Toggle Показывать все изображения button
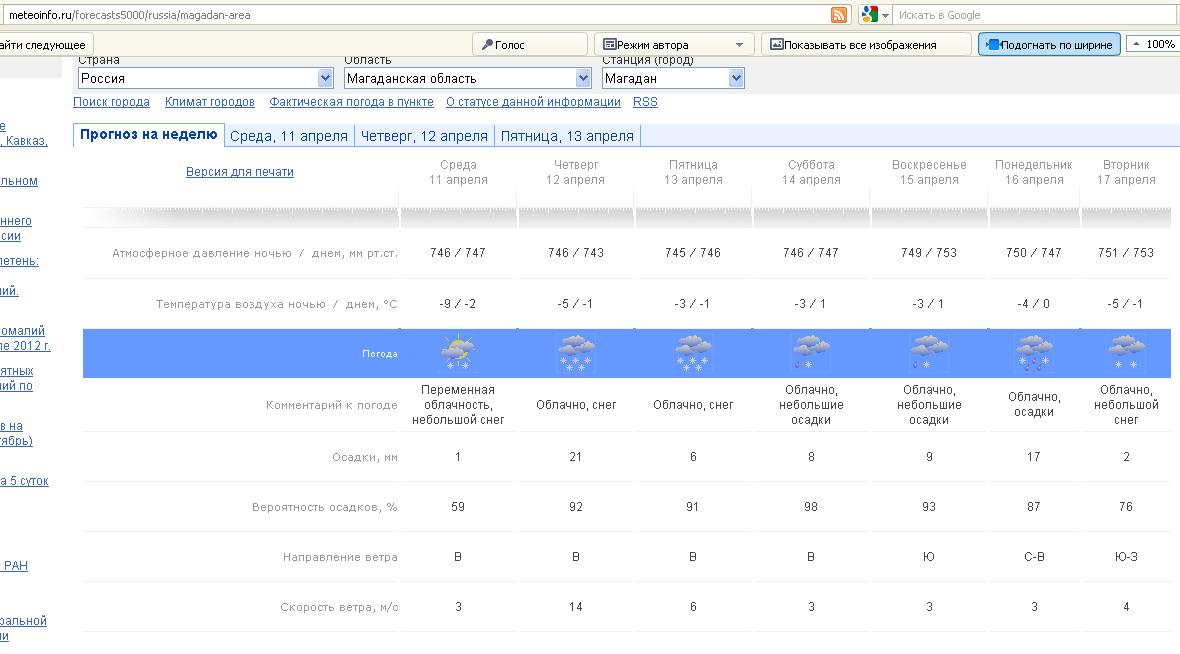This screenshot has width=1180, height=654. [866, 45]
